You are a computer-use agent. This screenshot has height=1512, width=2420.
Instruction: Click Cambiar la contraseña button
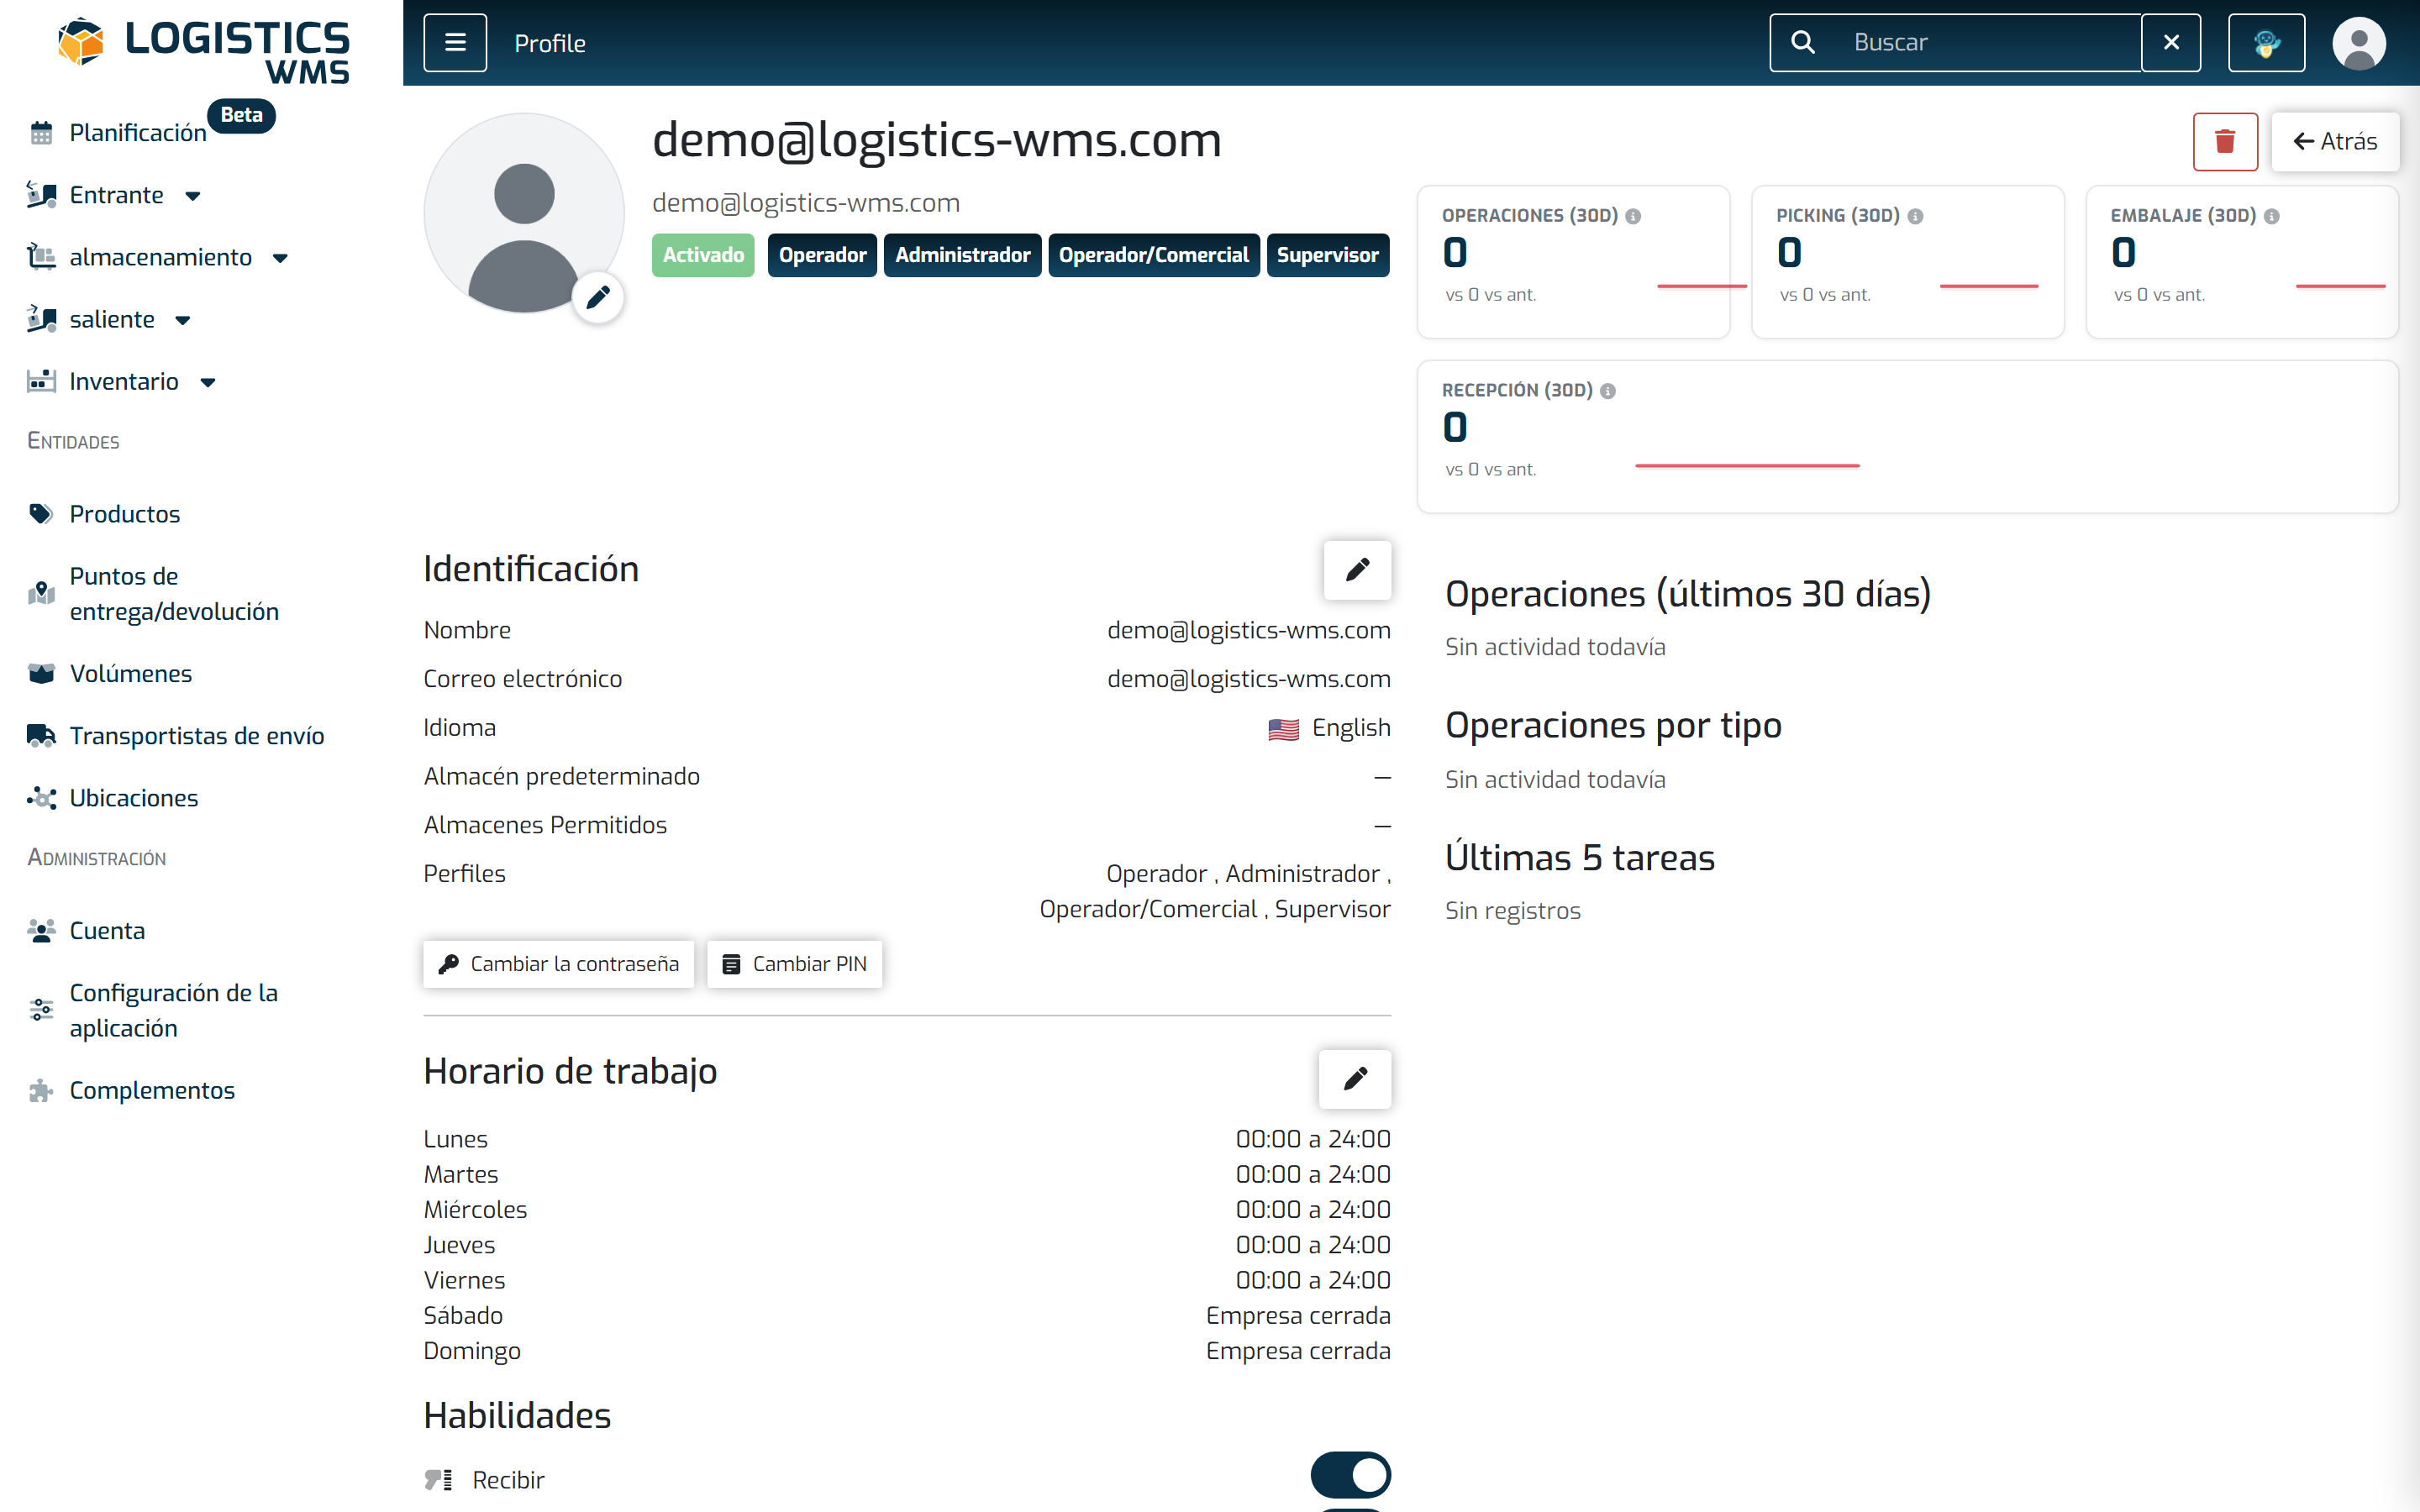tap(558, 964)
